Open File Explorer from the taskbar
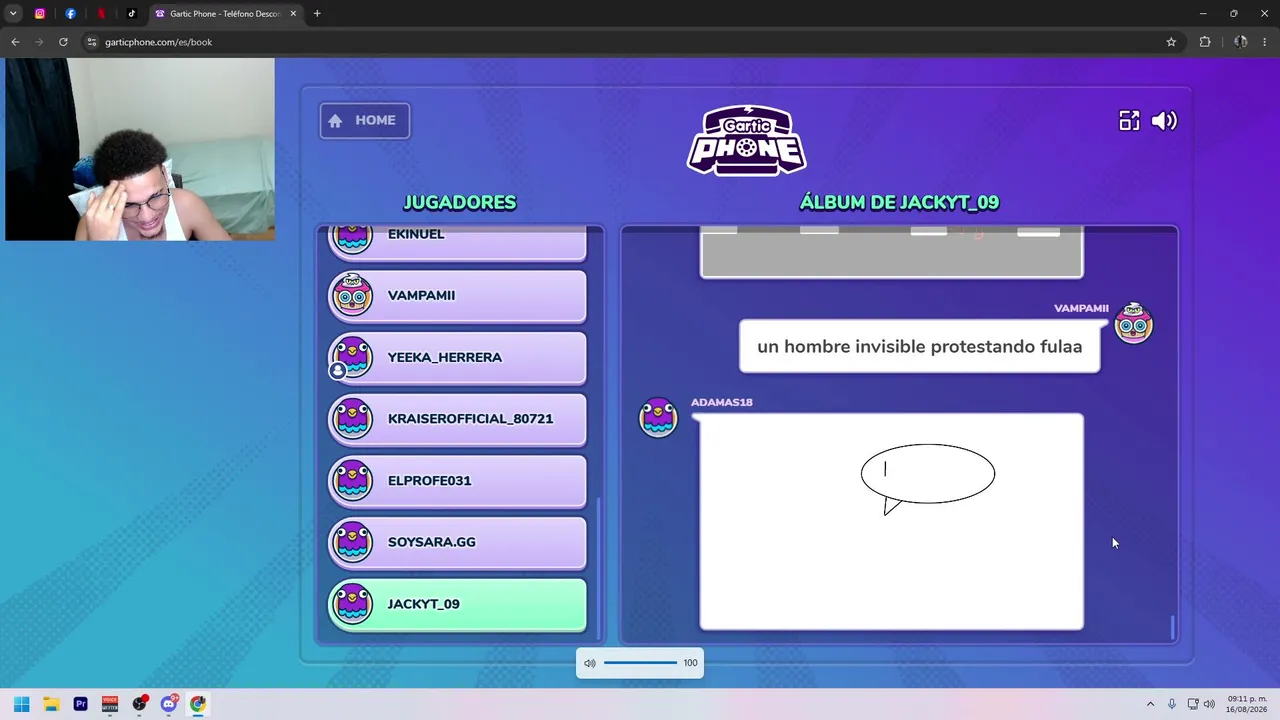The width and height of the screenshot is (1280, 720). 51,704
